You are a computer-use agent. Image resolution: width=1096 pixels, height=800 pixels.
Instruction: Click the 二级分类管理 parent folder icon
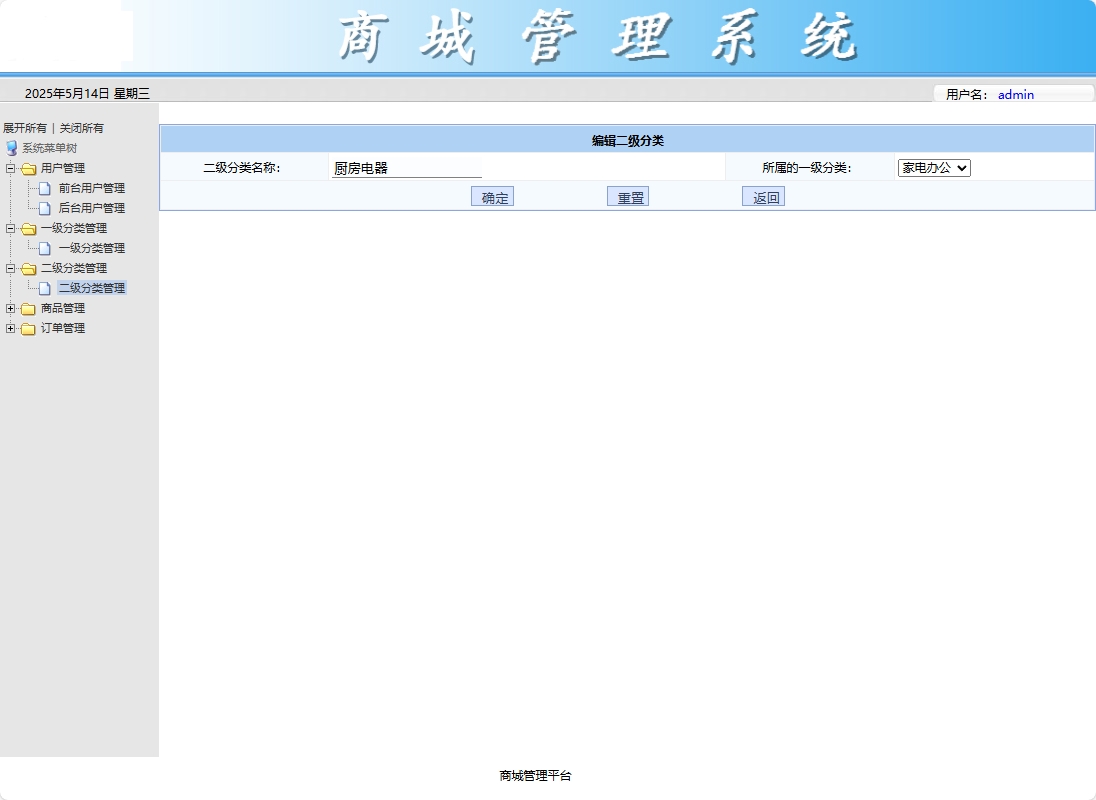click(x=27, y=268)
